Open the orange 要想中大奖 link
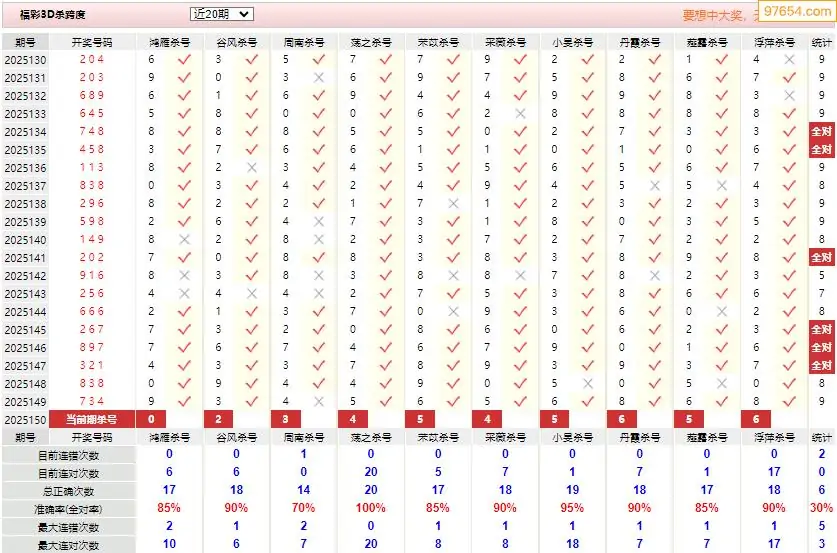The width and height of the screenshot is (837, 553). coord(720,15)
